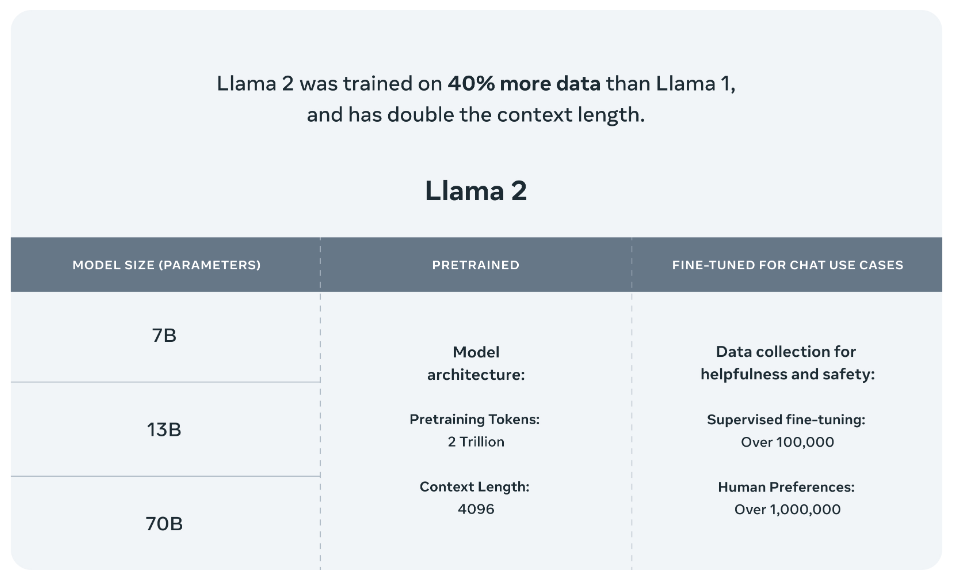
Task: Click the "7B" model size cell
Action: click(x=164, y=336)
